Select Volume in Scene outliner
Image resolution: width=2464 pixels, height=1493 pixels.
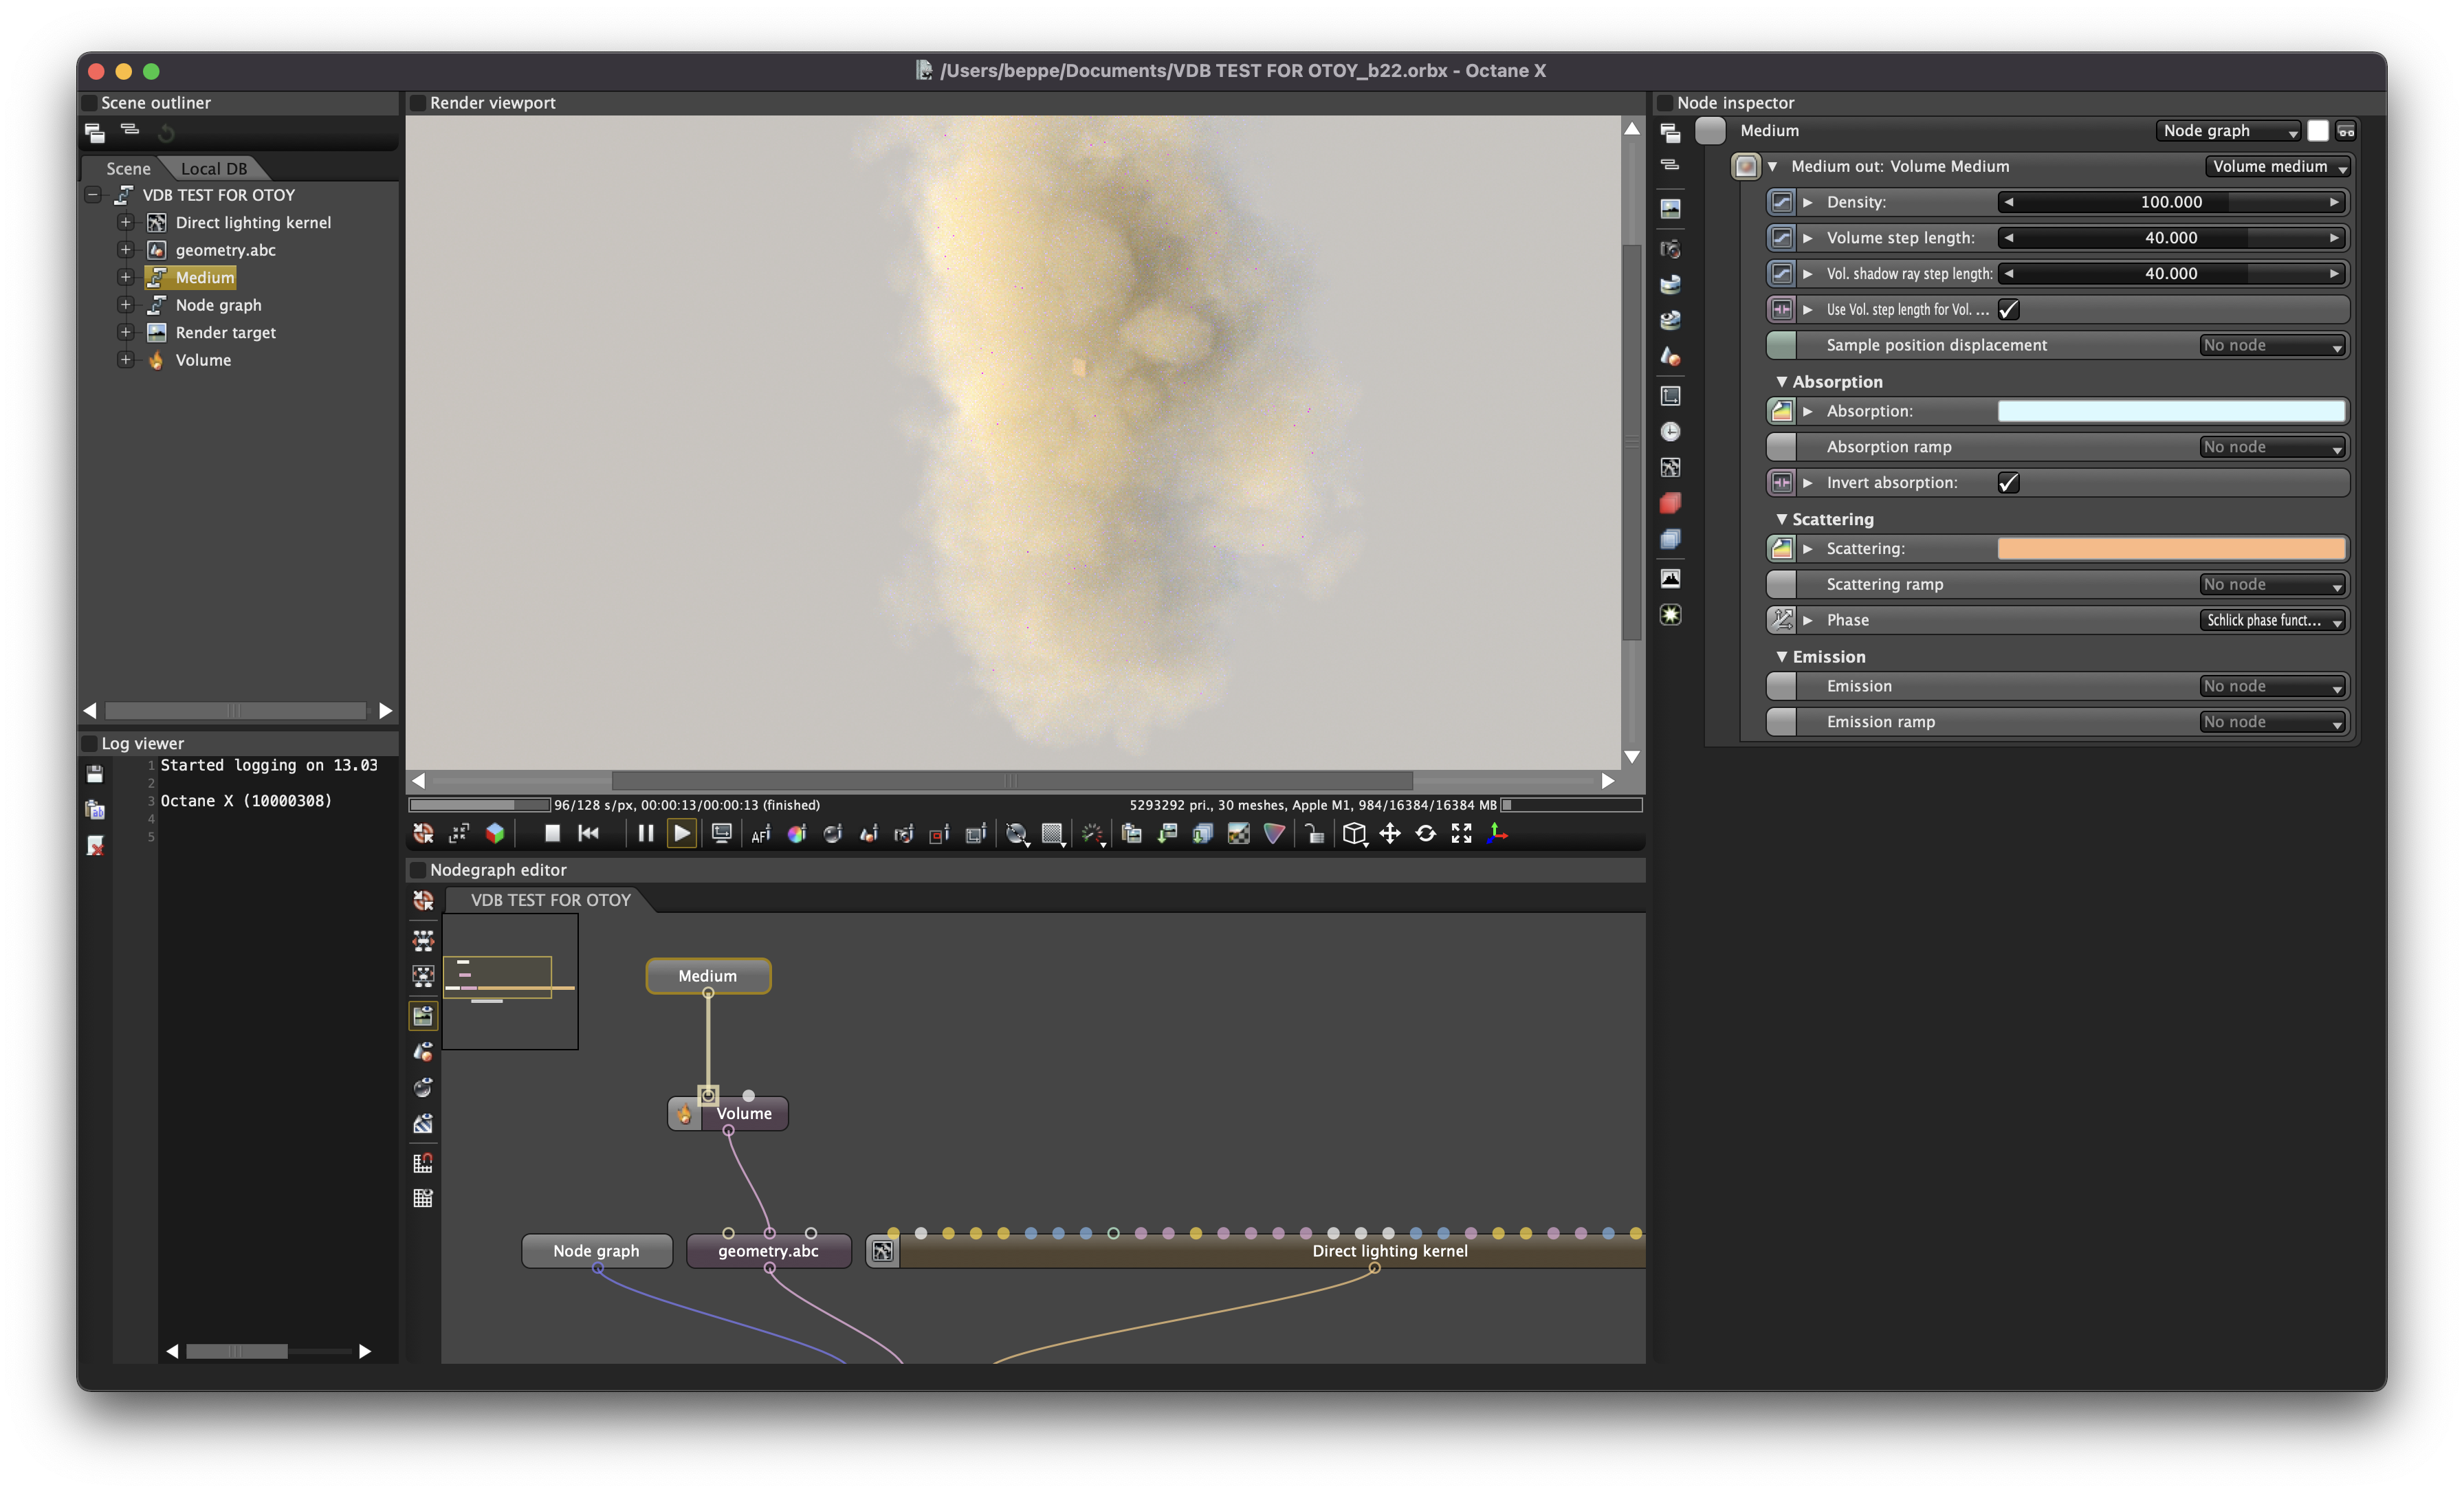(x=203, y=360)
